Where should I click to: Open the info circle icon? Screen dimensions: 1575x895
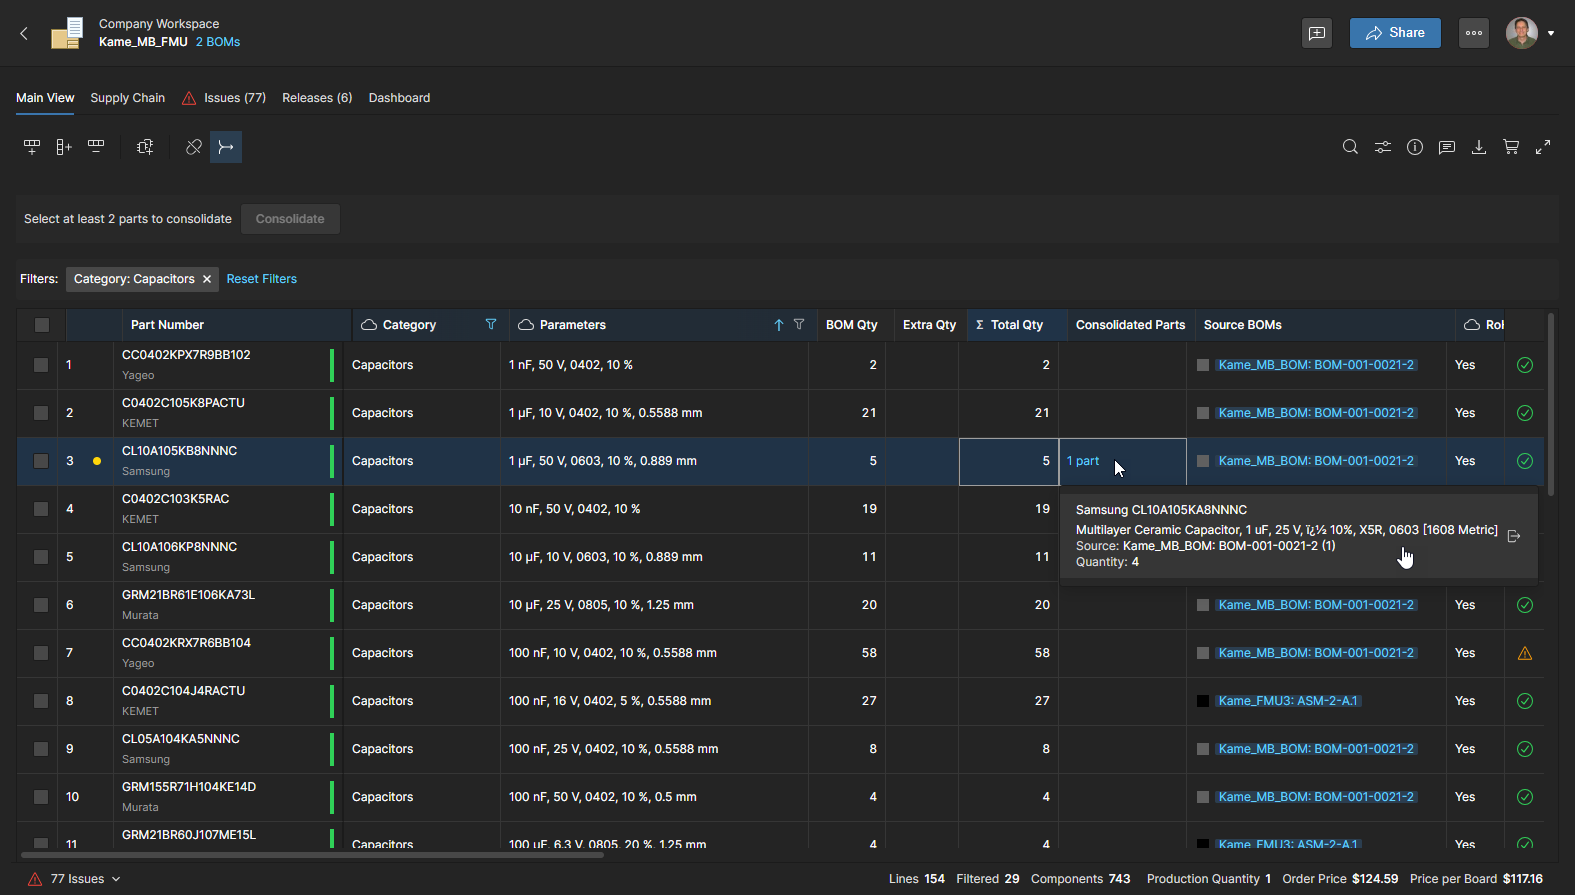click(1415, 147)
